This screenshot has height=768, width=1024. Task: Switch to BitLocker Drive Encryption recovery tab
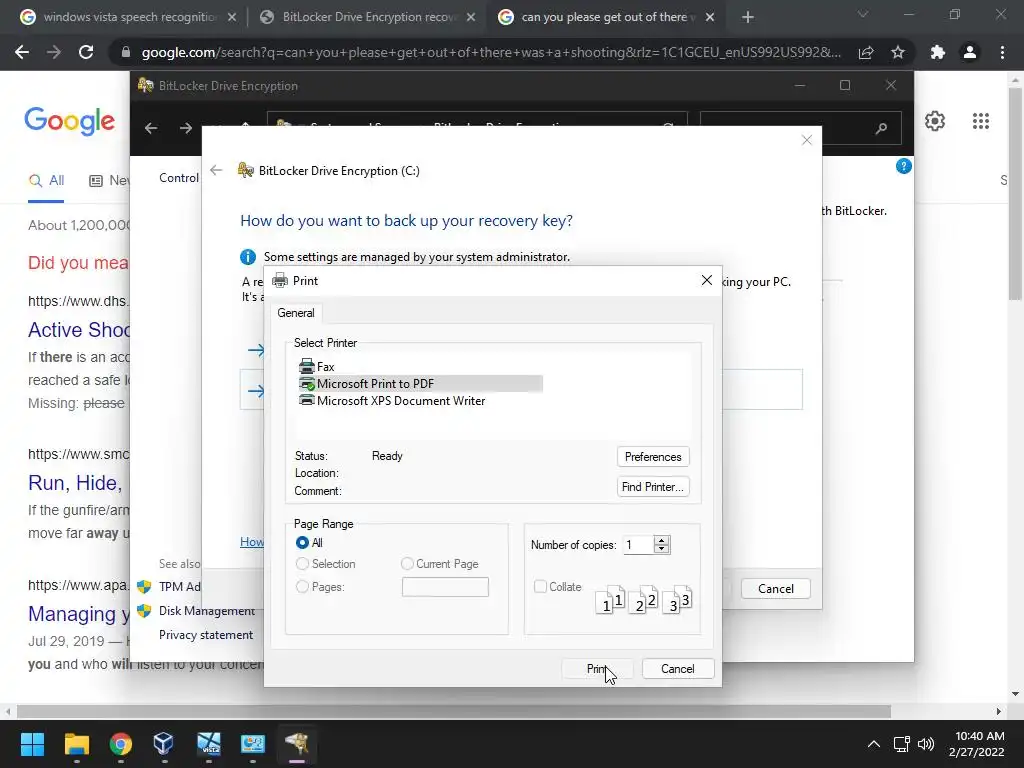[368, 17]
